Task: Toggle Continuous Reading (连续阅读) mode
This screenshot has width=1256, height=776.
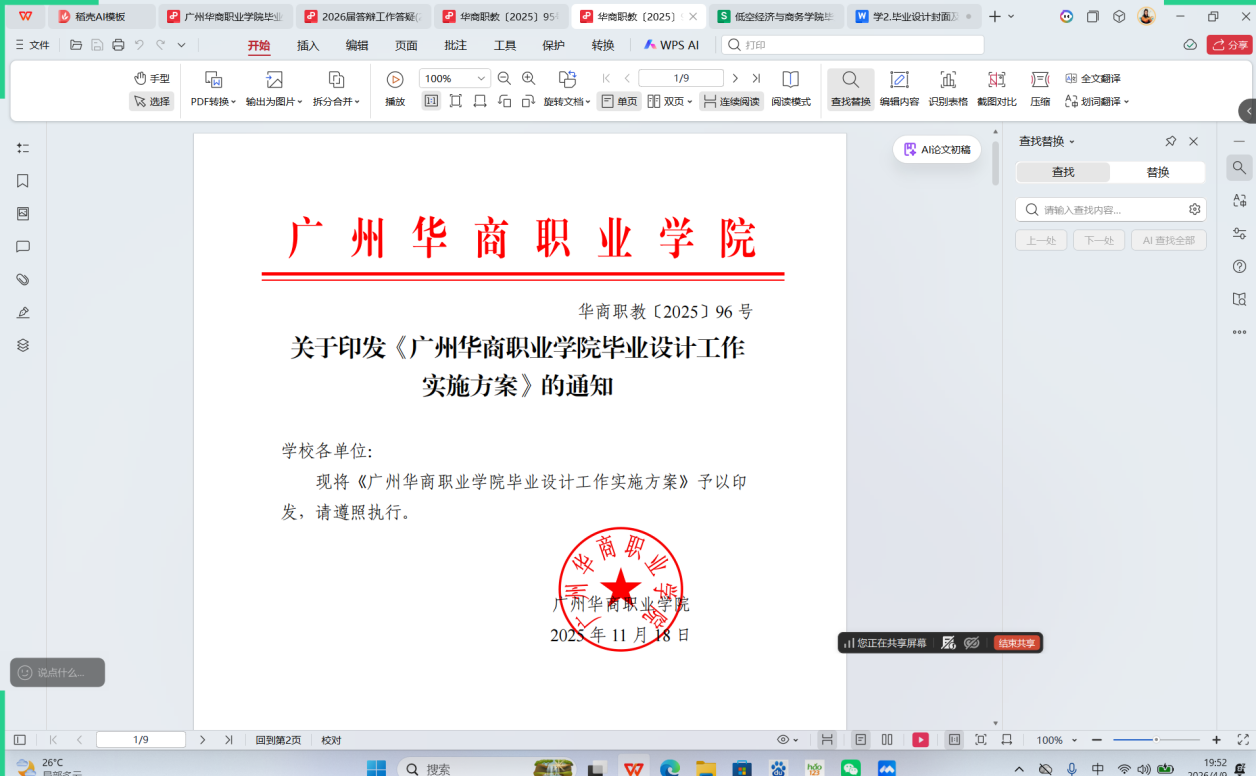Action: click(x=730, y=101)
